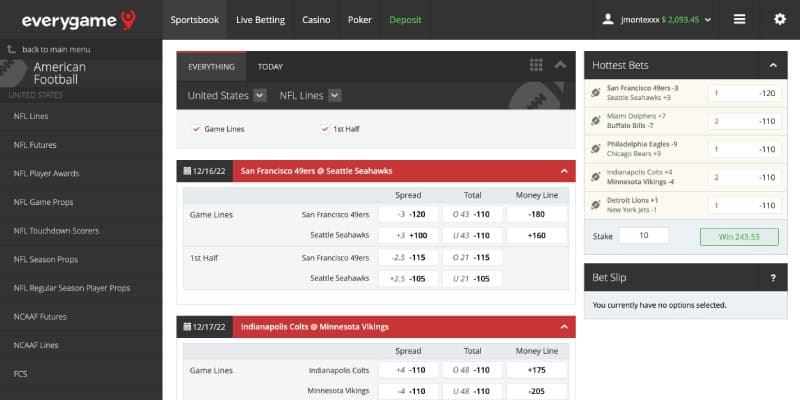This screenshot has width=800, height=400.
Task: Open the United States country dropdown
Action: (x=260, y=95)
